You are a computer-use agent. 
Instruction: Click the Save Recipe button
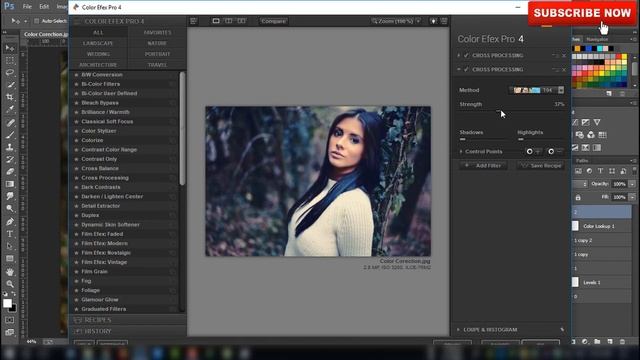(541, 166)
